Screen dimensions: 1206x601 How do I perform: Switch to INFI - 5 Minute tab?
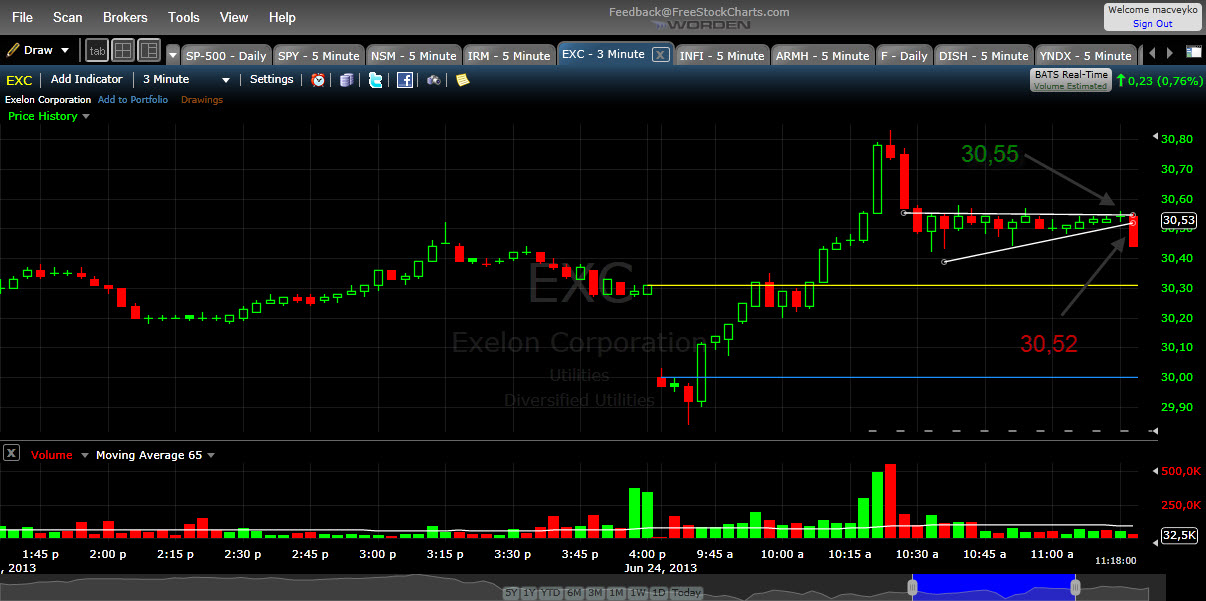722,55
